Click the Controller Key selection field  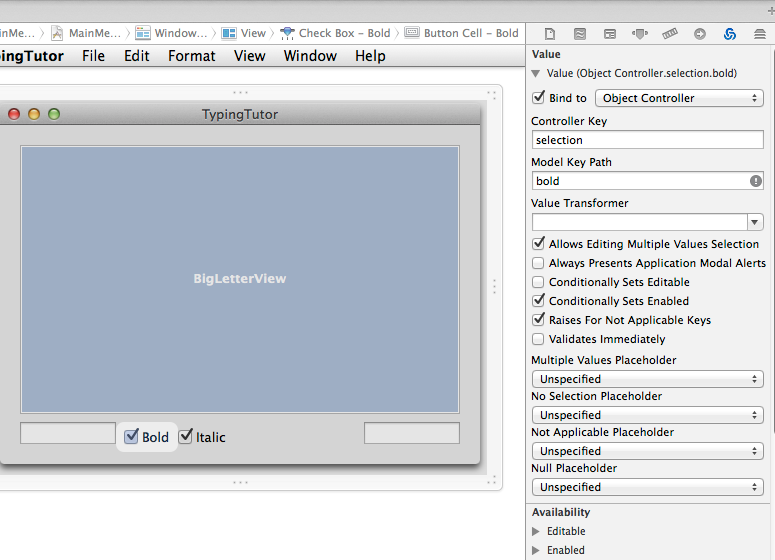pyautogui.click(x=647, y=140)
